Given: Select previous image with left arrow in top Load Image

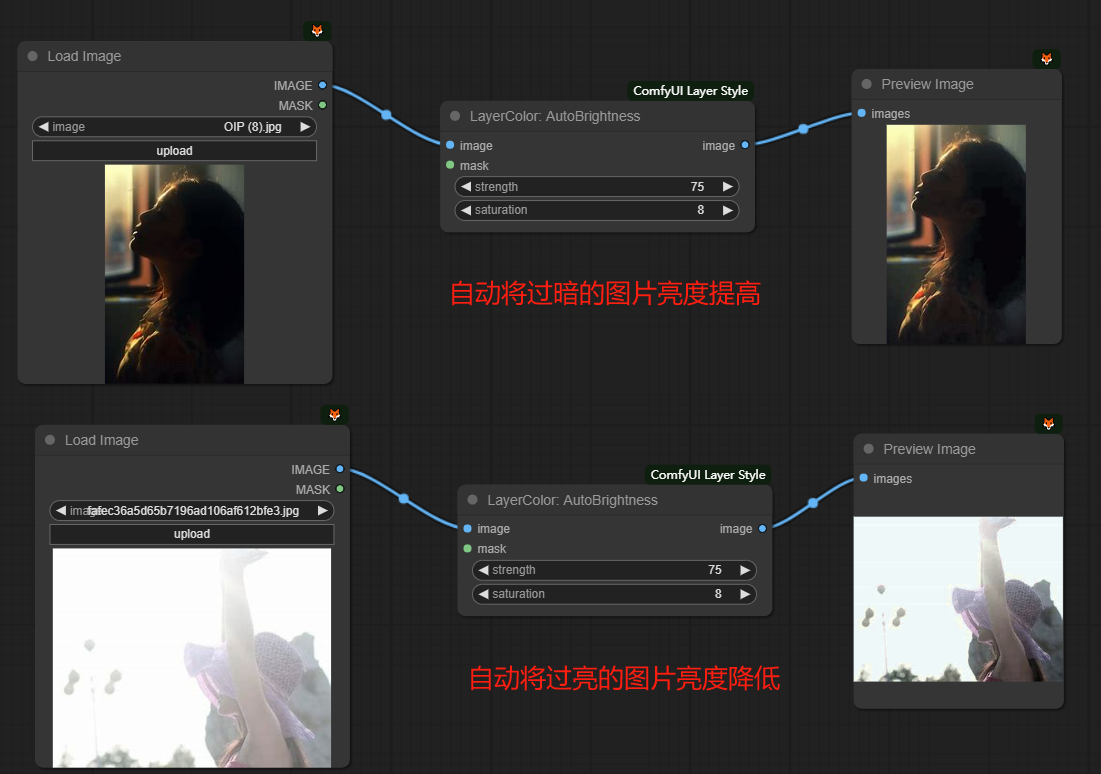Looking at the screenshot, I should tap(44, 127).
